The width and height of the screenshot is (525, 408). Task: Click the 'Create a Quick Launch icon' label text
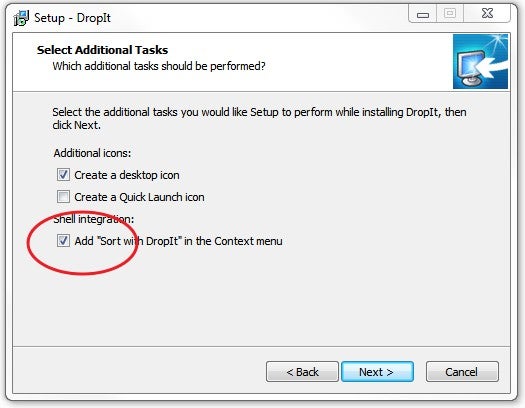(139, 197)
